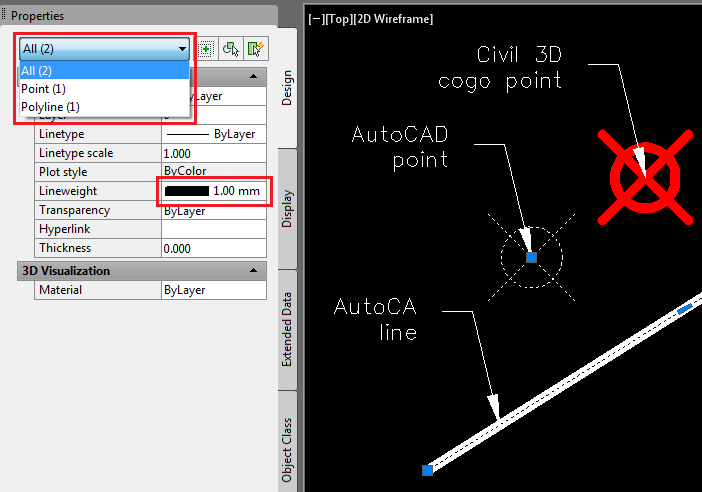Click the Linetype scale property label

(76, 153)
